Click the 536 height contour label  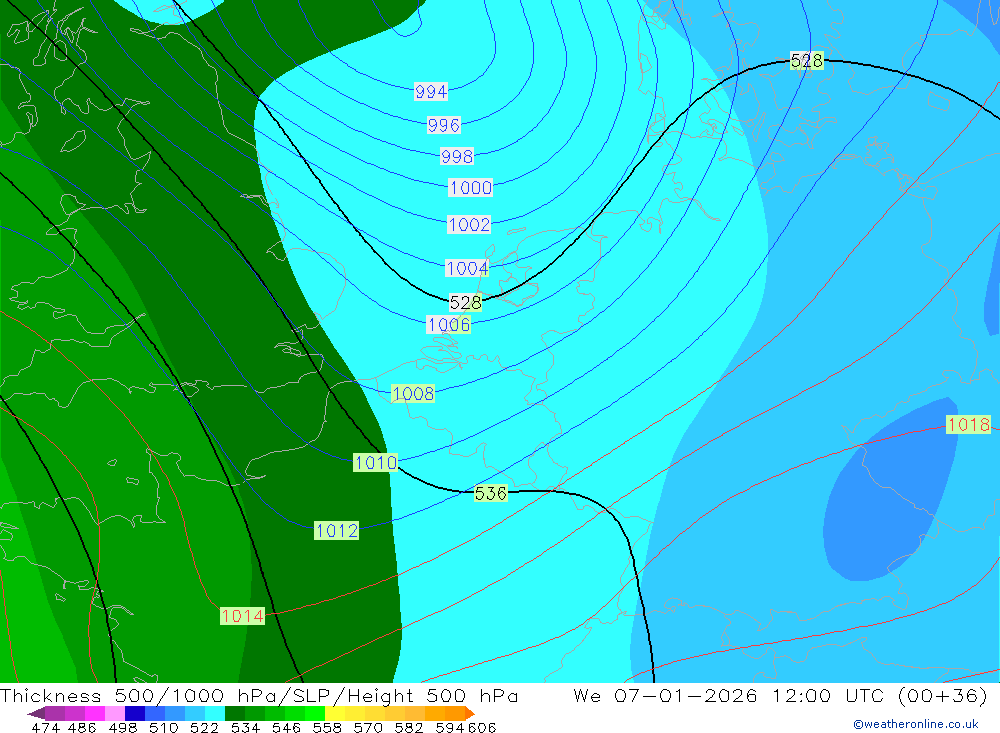[490, 493]
